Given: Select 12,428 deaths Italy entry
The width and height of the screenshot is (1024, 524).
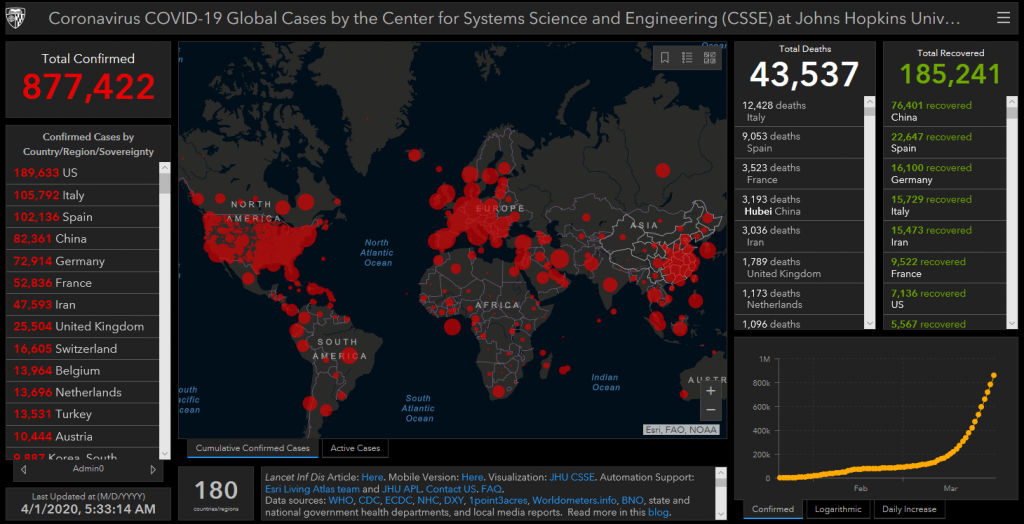Looking at the screenshot, I should [x=799, y=112].
